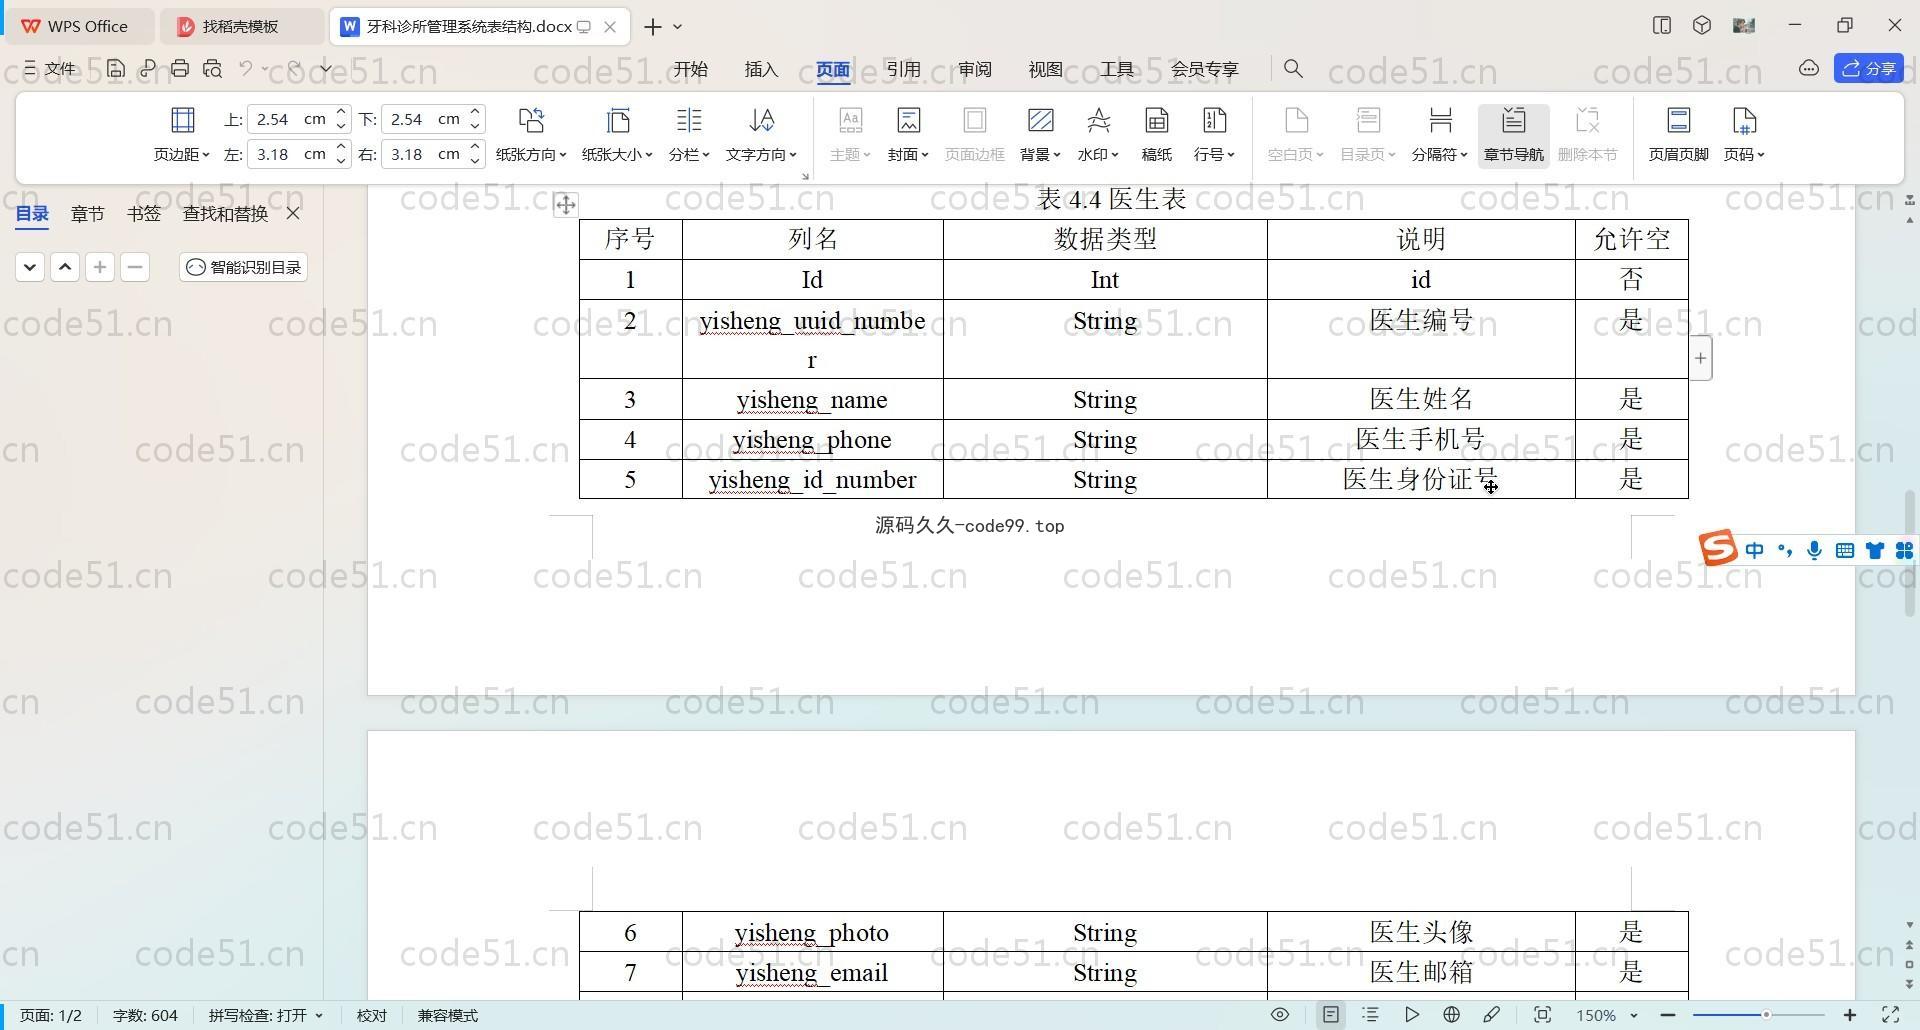Screen dimensions: 1920x1030
Task: Click the zoom out minus button
Action: [x=1667, y=1015]
